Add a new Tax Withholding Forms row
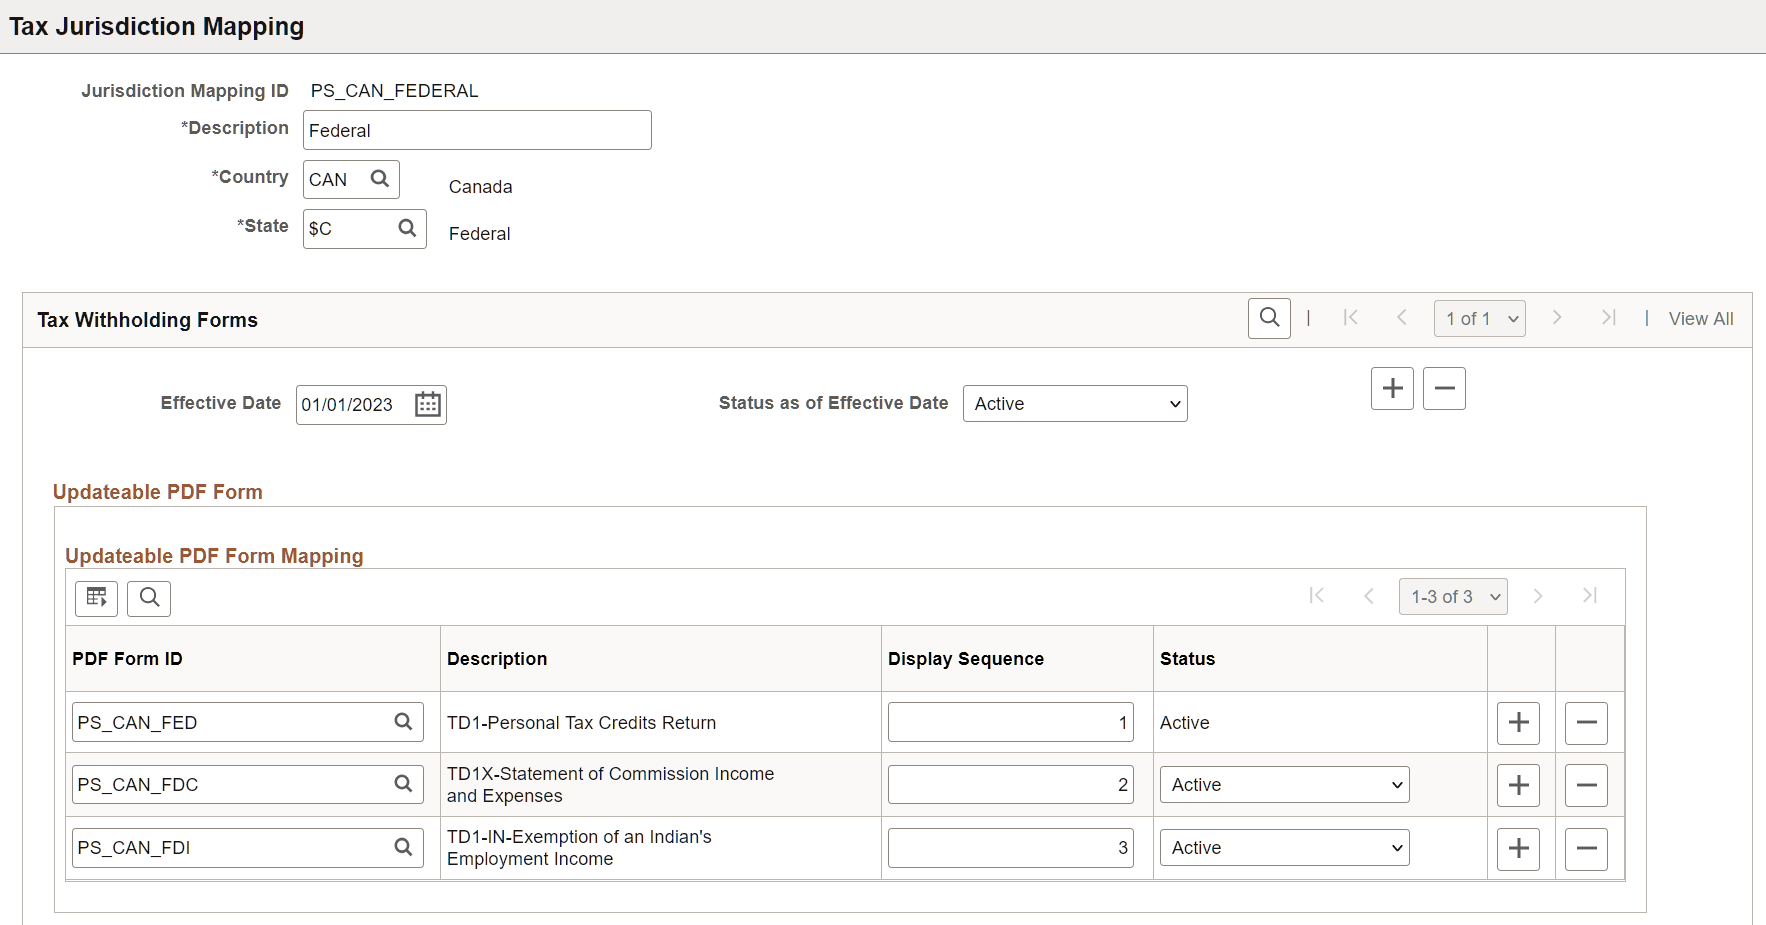 pyautogui.click(x=1392, y=388)
